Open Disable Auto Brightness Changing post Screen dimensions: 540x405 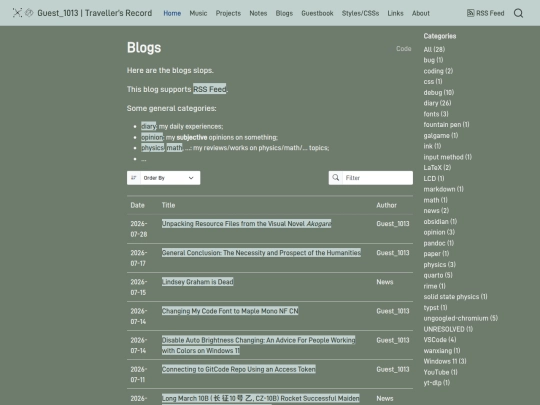pos(259,345)
